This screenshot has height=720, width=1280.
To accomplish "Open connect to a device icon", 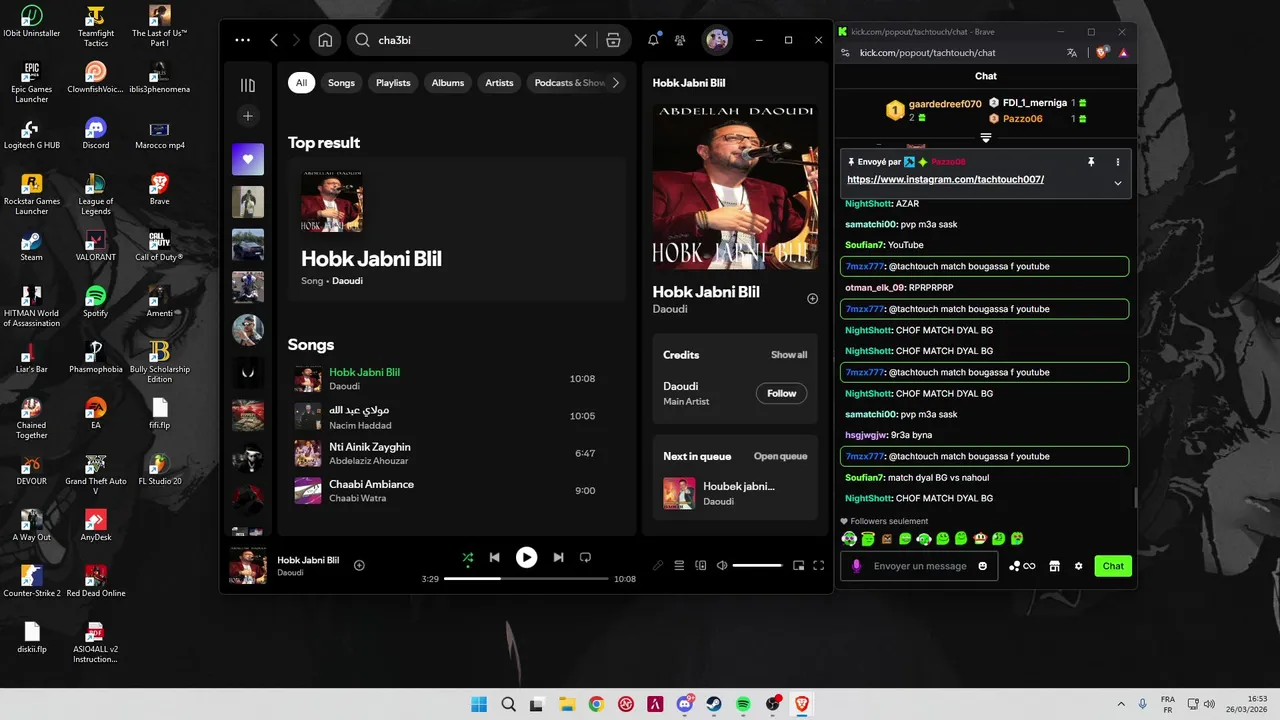I will point(701,566).
